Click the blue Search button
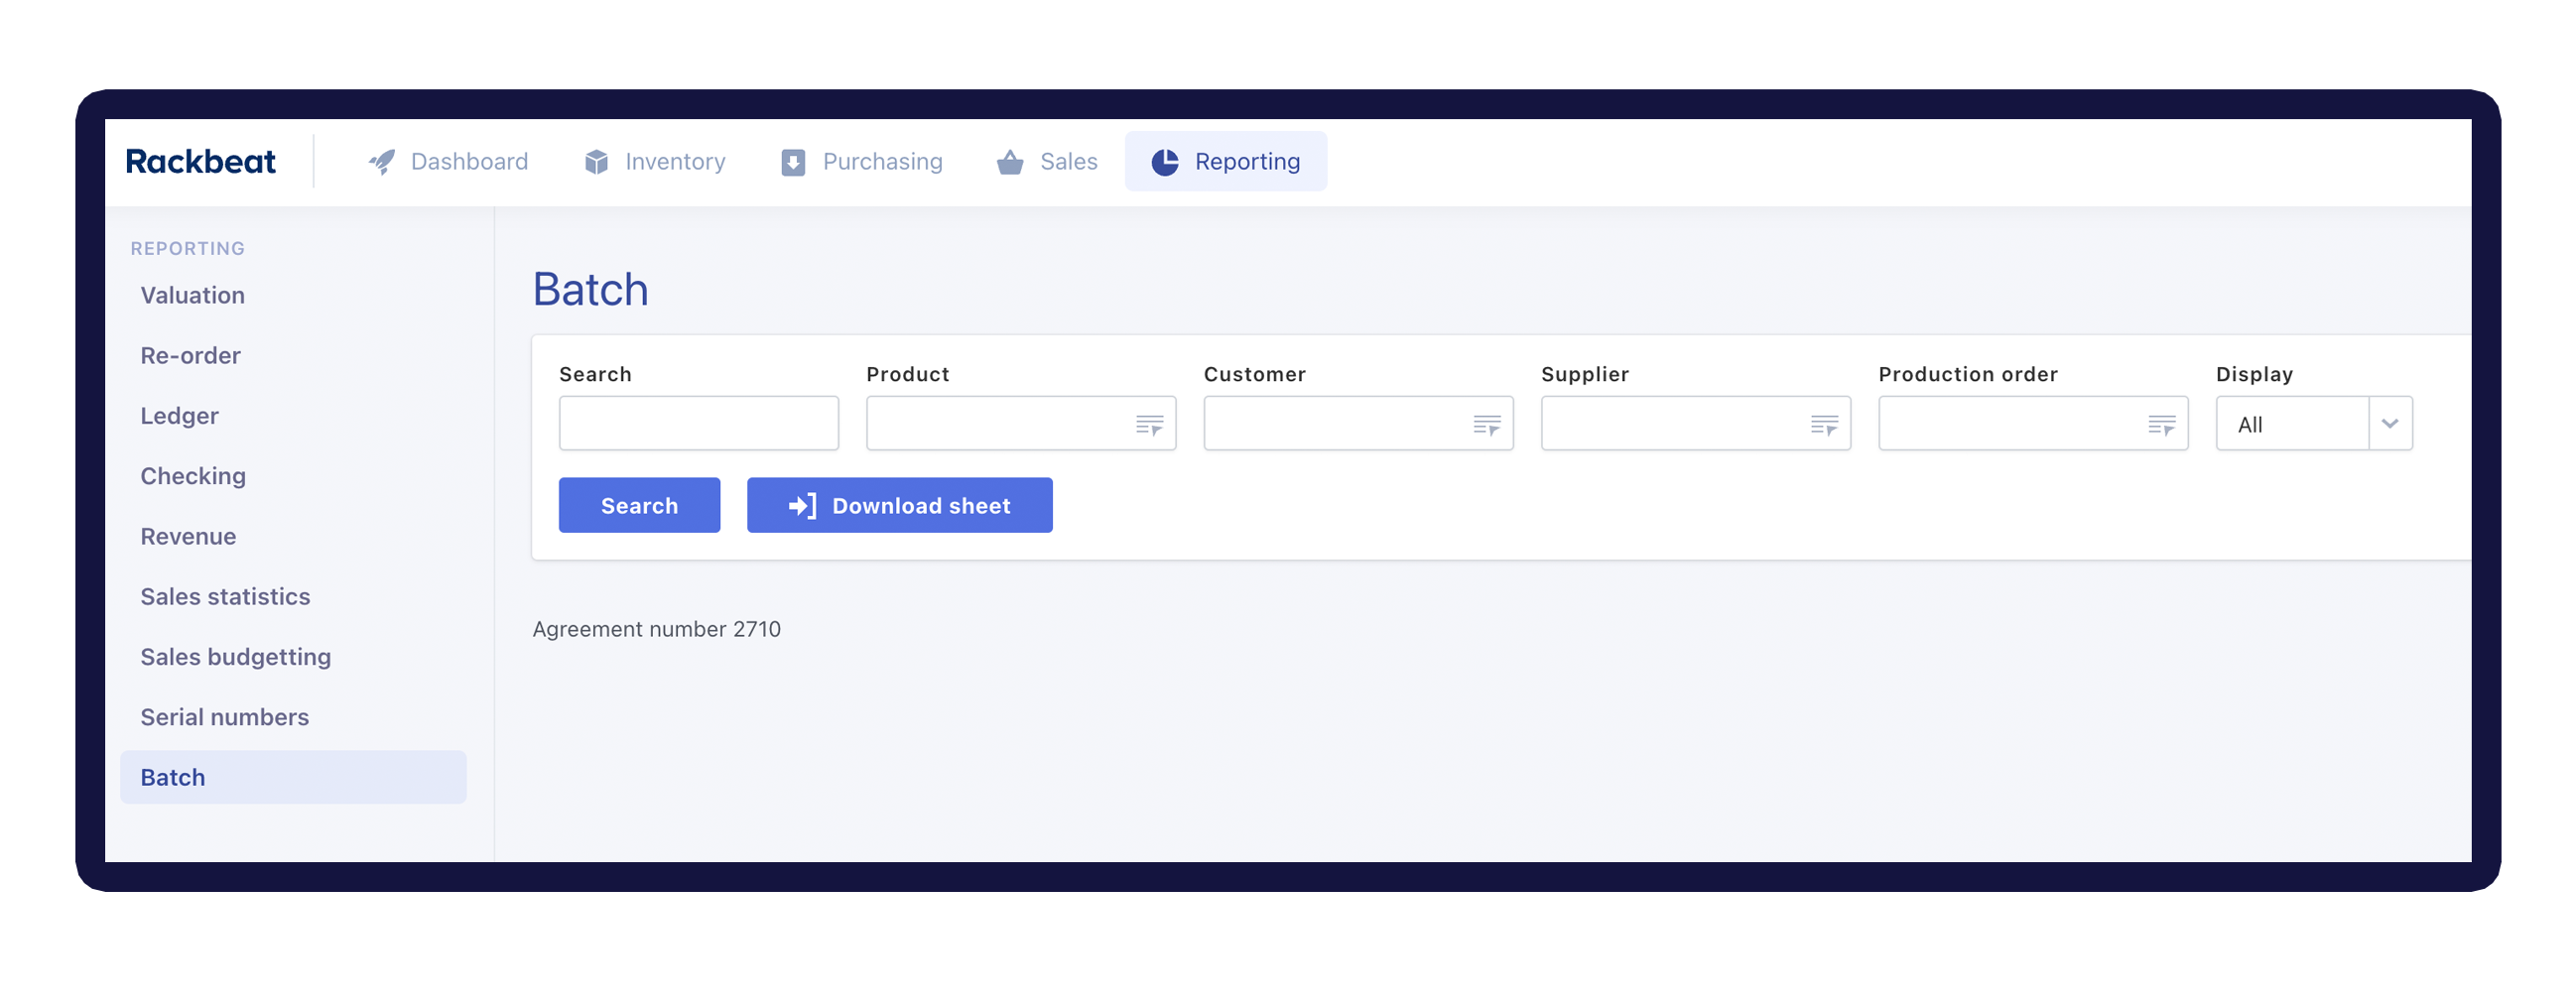 point(639,505)
